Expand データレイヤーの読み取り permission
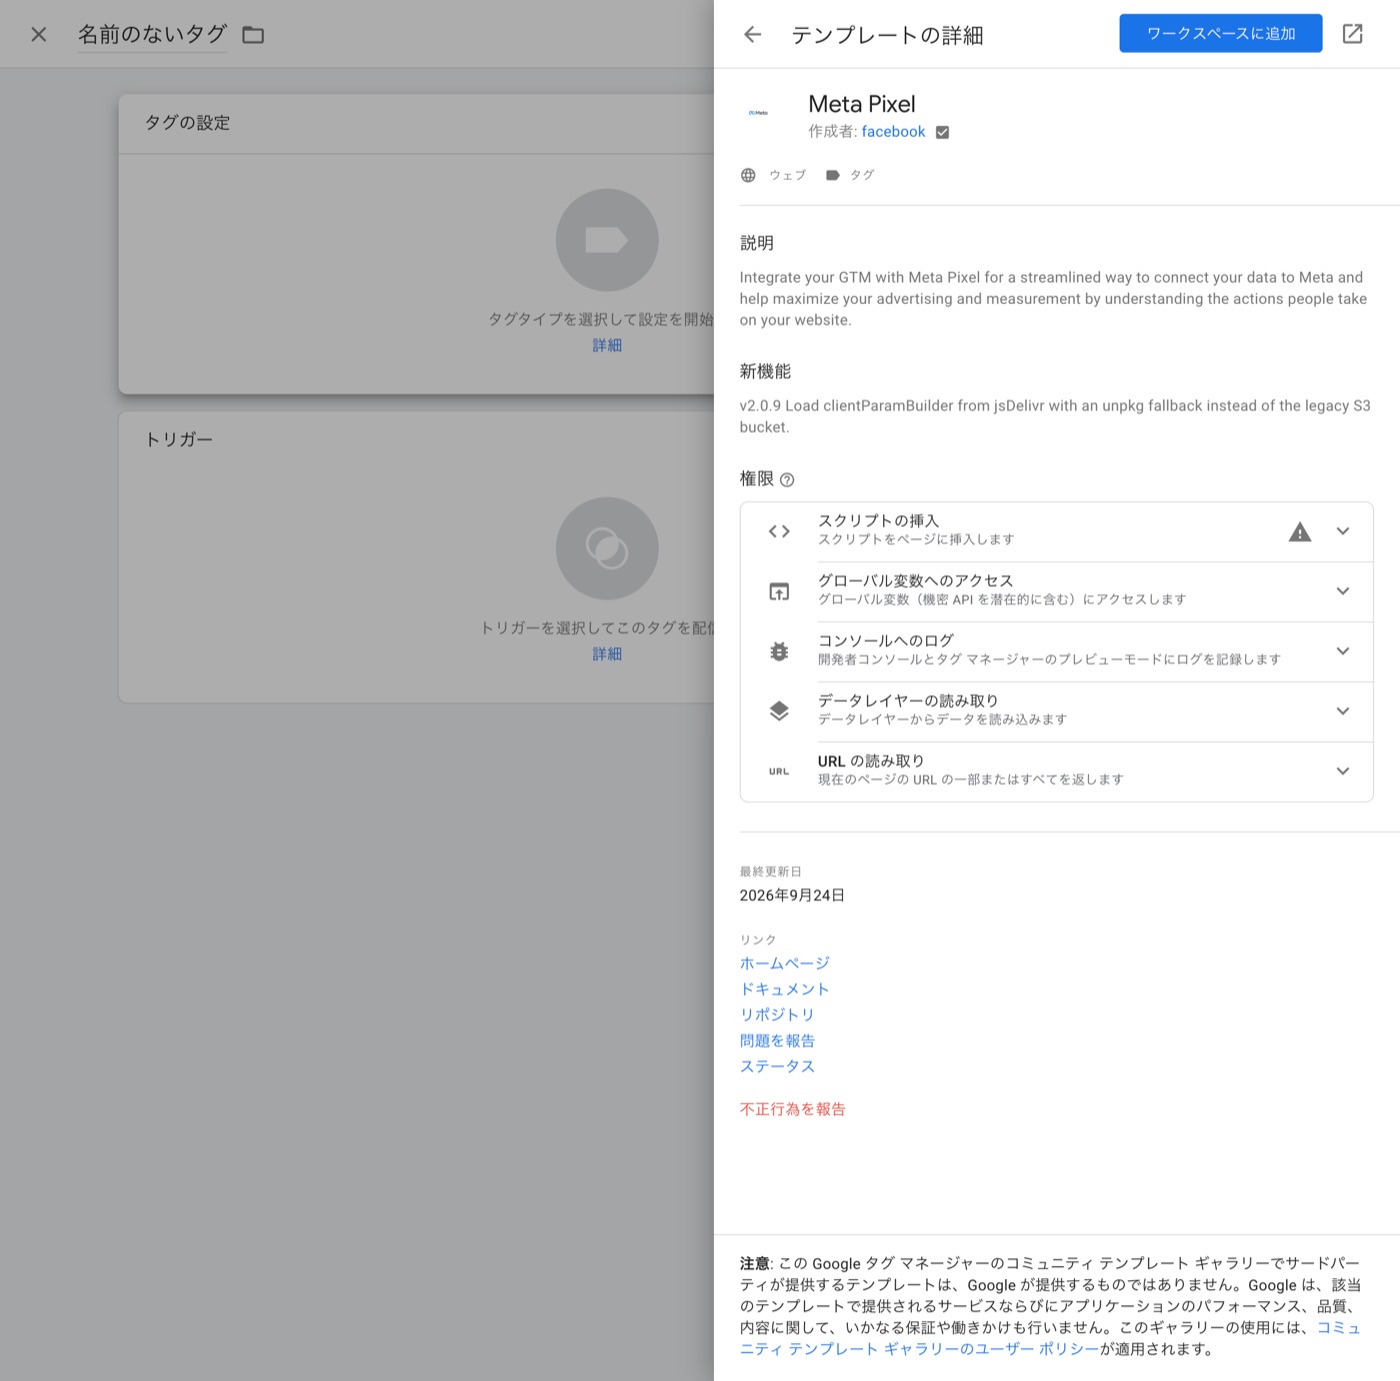Viewport: 1400px width, 1381px height. [x=1343, y=711]
